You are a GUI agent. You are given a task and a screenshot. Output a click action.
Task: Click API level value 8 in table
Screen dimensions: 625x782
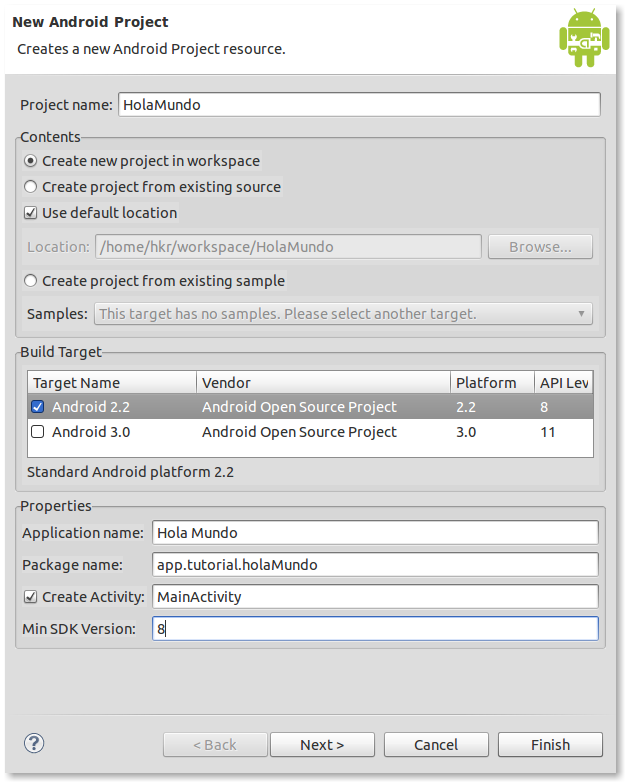[544, 407]
